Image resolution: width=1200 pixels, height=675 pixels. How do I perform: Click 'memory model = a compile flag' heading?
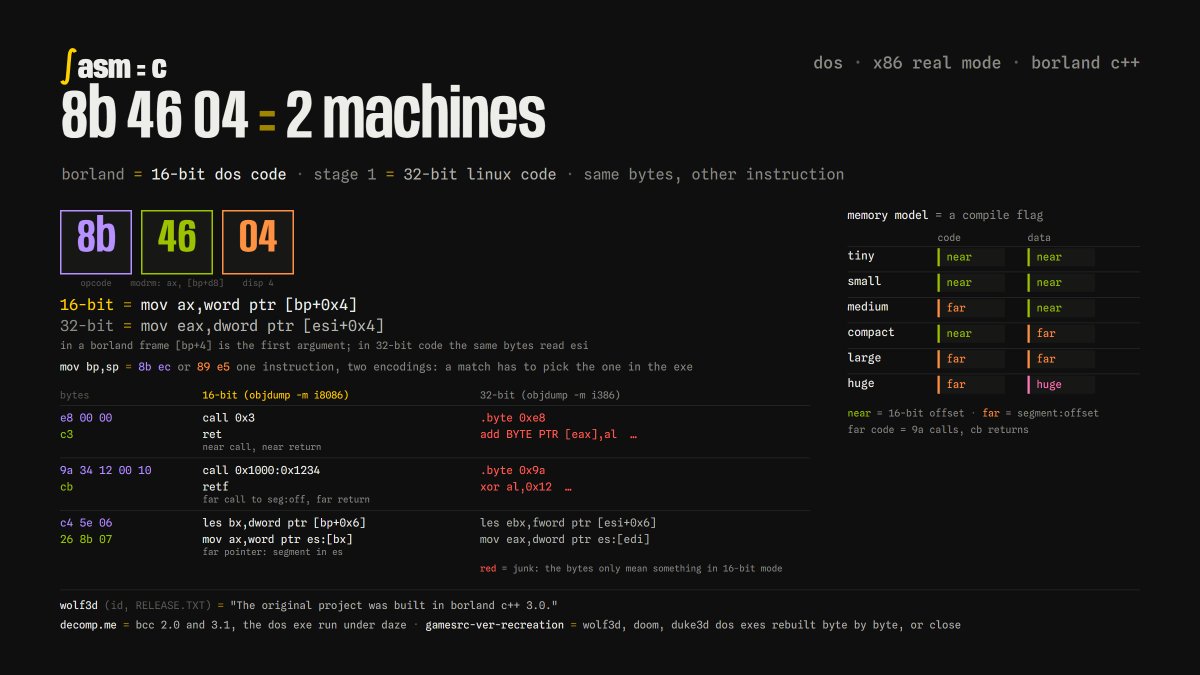pos(945,215)
